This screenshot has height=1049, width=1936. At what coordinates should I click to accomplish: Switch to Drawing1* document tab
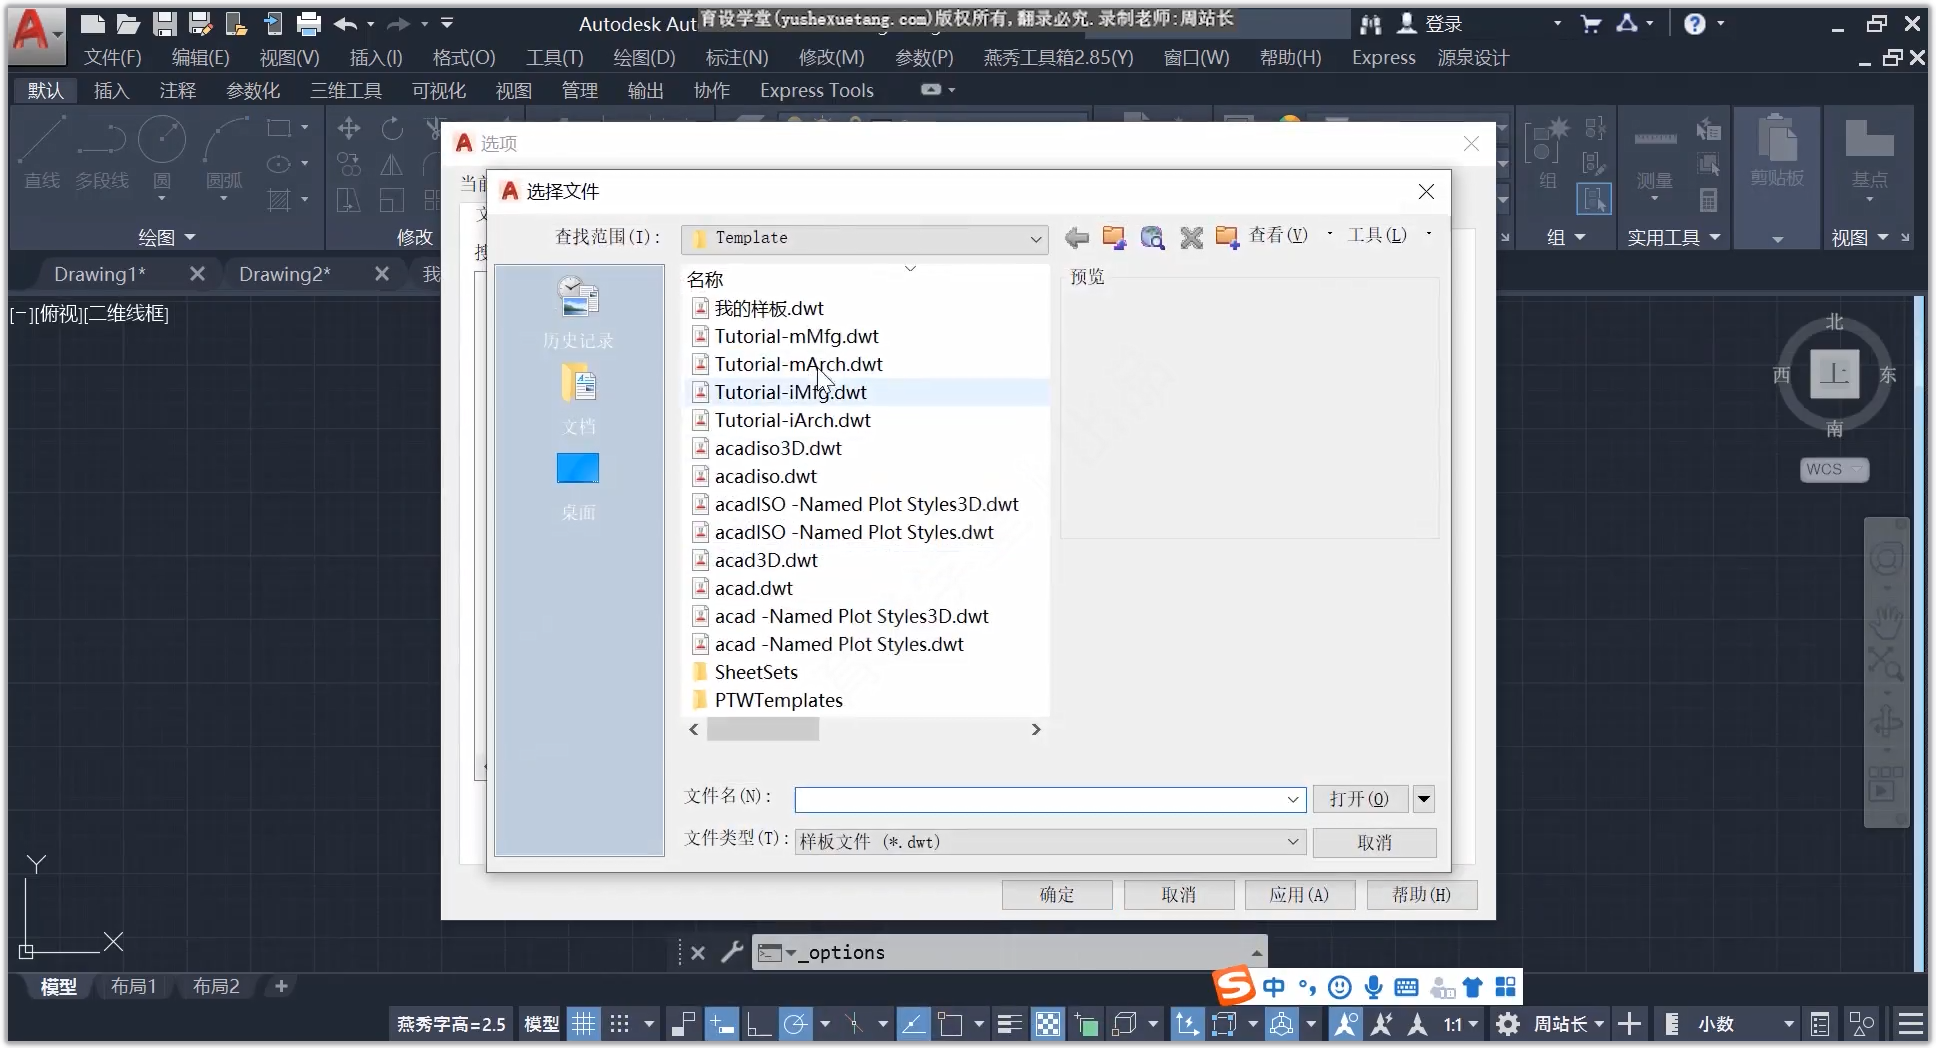click(100, 274)
